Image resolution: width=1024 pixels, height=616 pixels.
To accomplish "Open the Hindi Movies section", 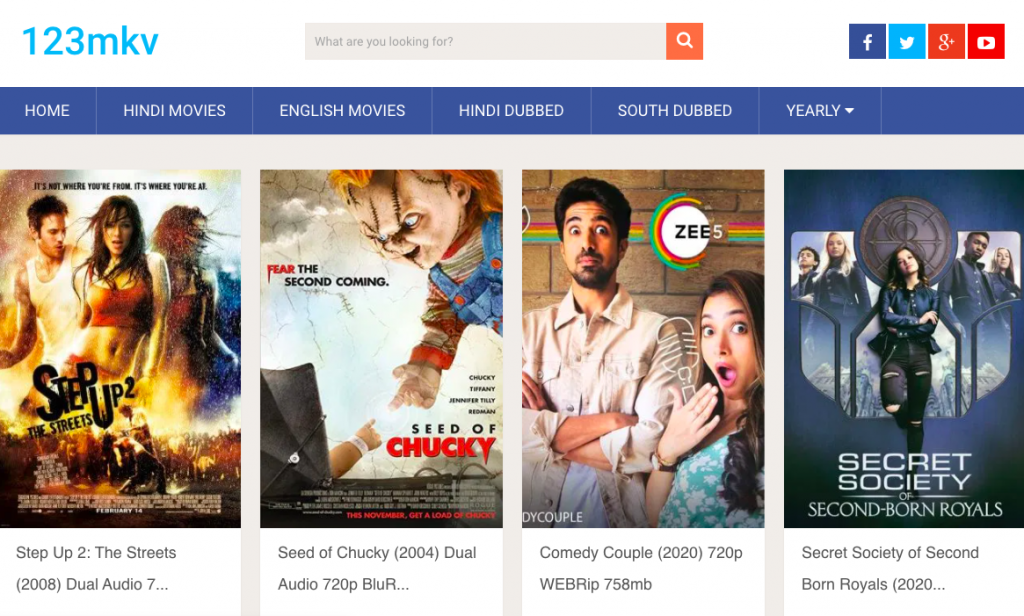I will [174, 111].
